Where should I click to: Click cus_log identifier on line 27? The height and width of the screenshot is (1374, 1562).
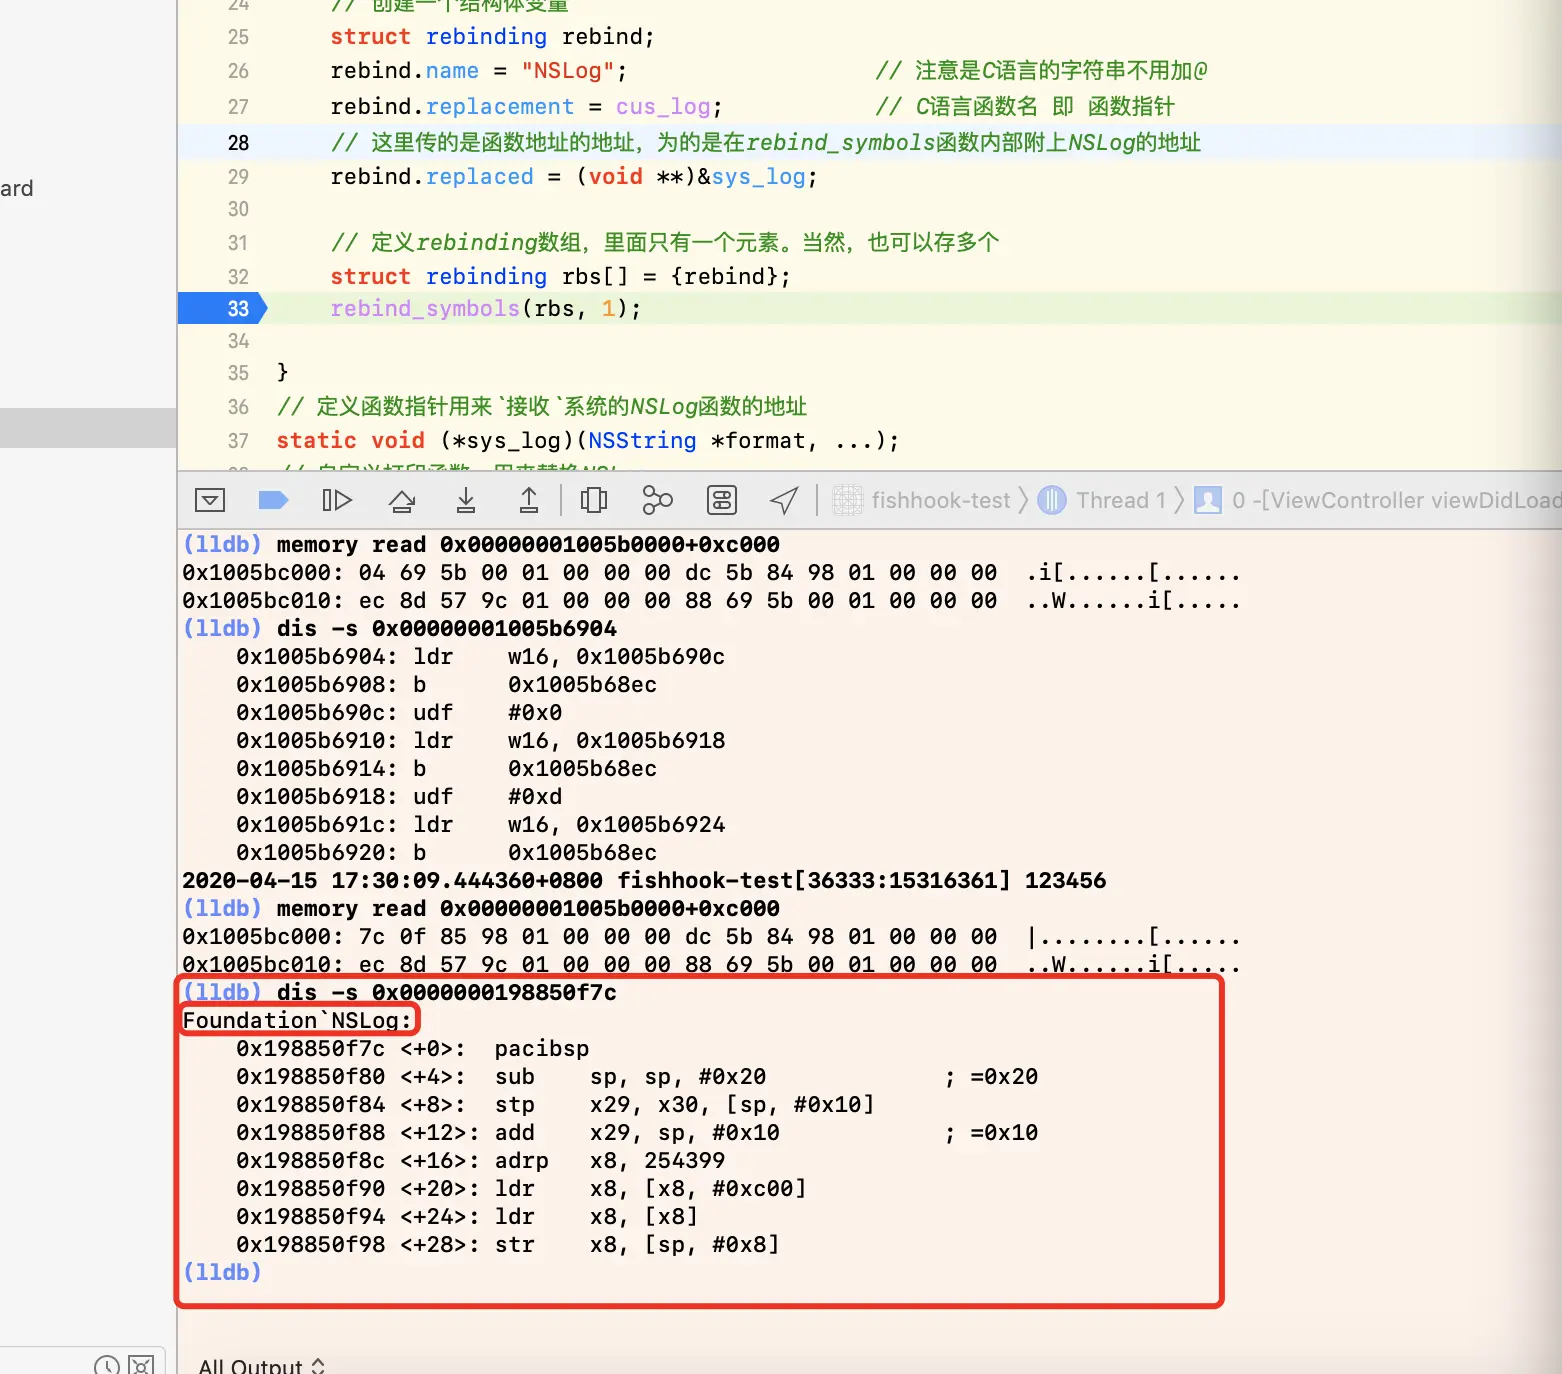(x=663, y=107)
